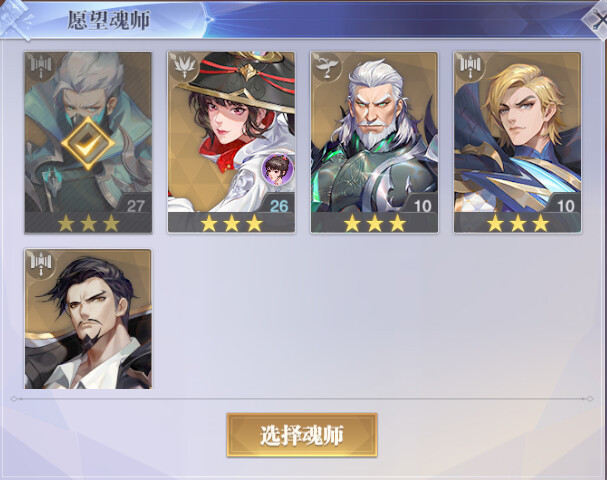Click the lotus class icon on hat girl card

tap(184, 66)
